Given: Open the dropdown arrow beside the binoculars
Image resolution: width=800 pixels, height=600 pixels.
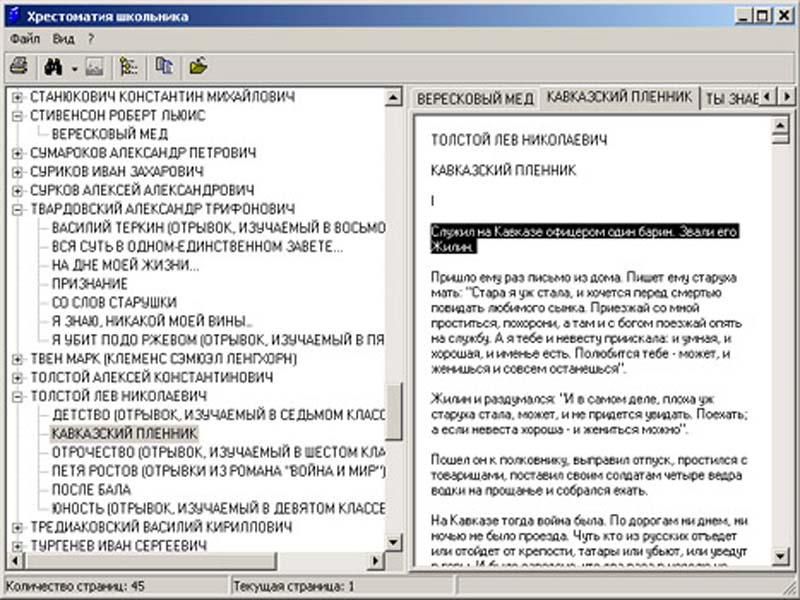Looking at the screenshot, I should (74, 68).
